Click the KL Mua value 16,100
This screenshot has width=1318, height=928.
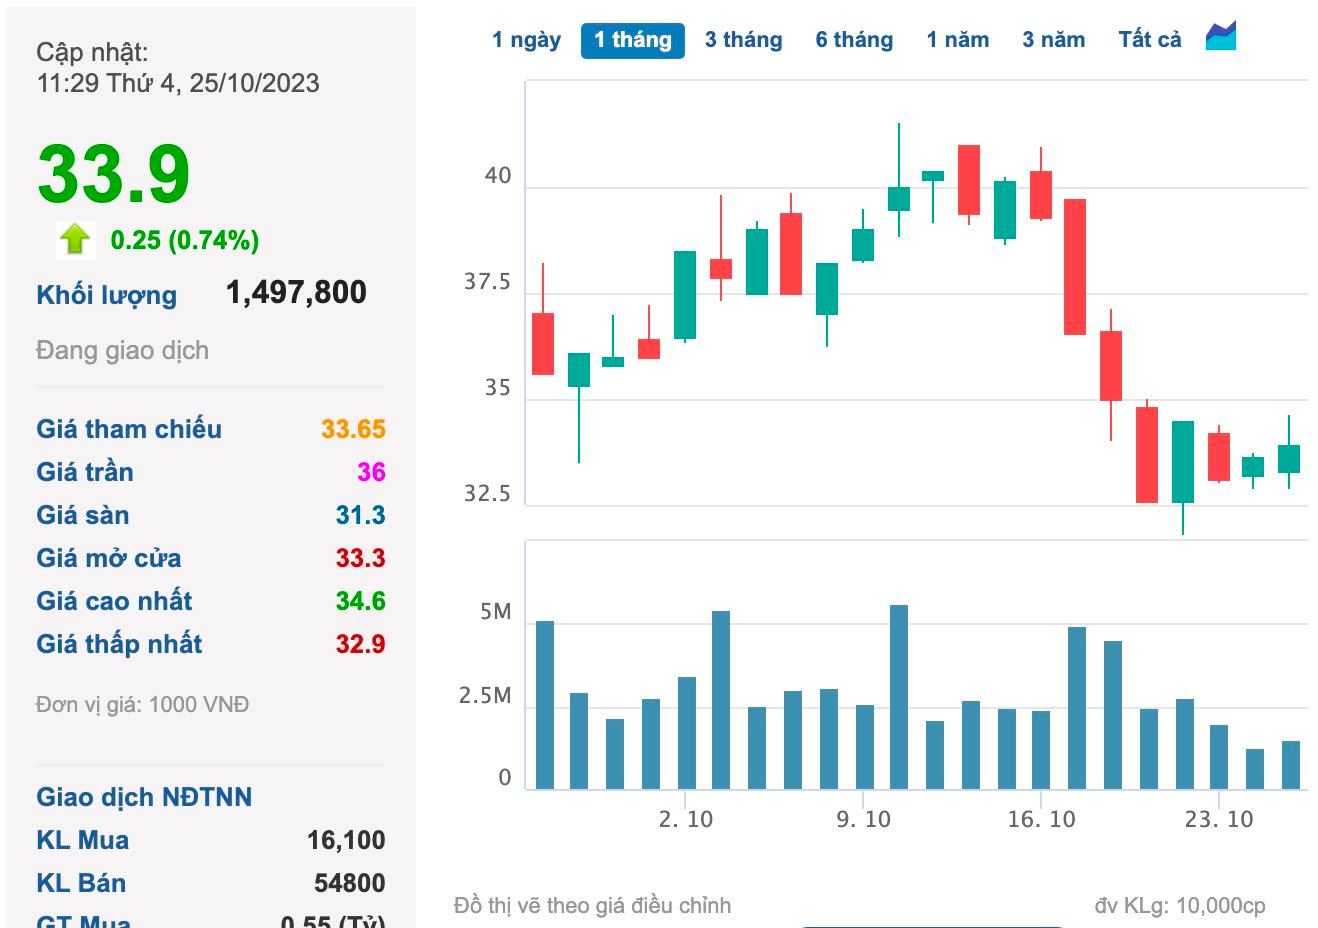coord(346,840)
